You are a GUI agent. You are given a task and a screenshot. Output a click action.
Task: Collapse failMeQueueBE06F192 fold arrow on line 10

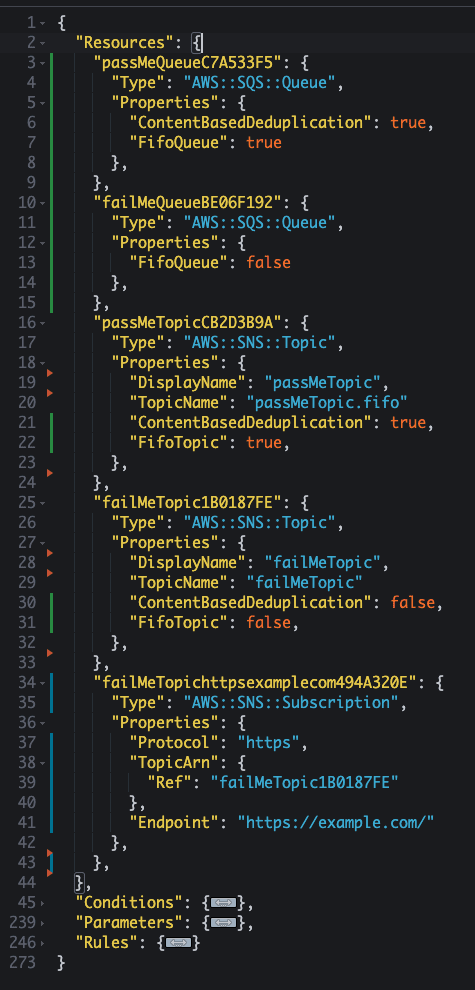tap(42, 203)
